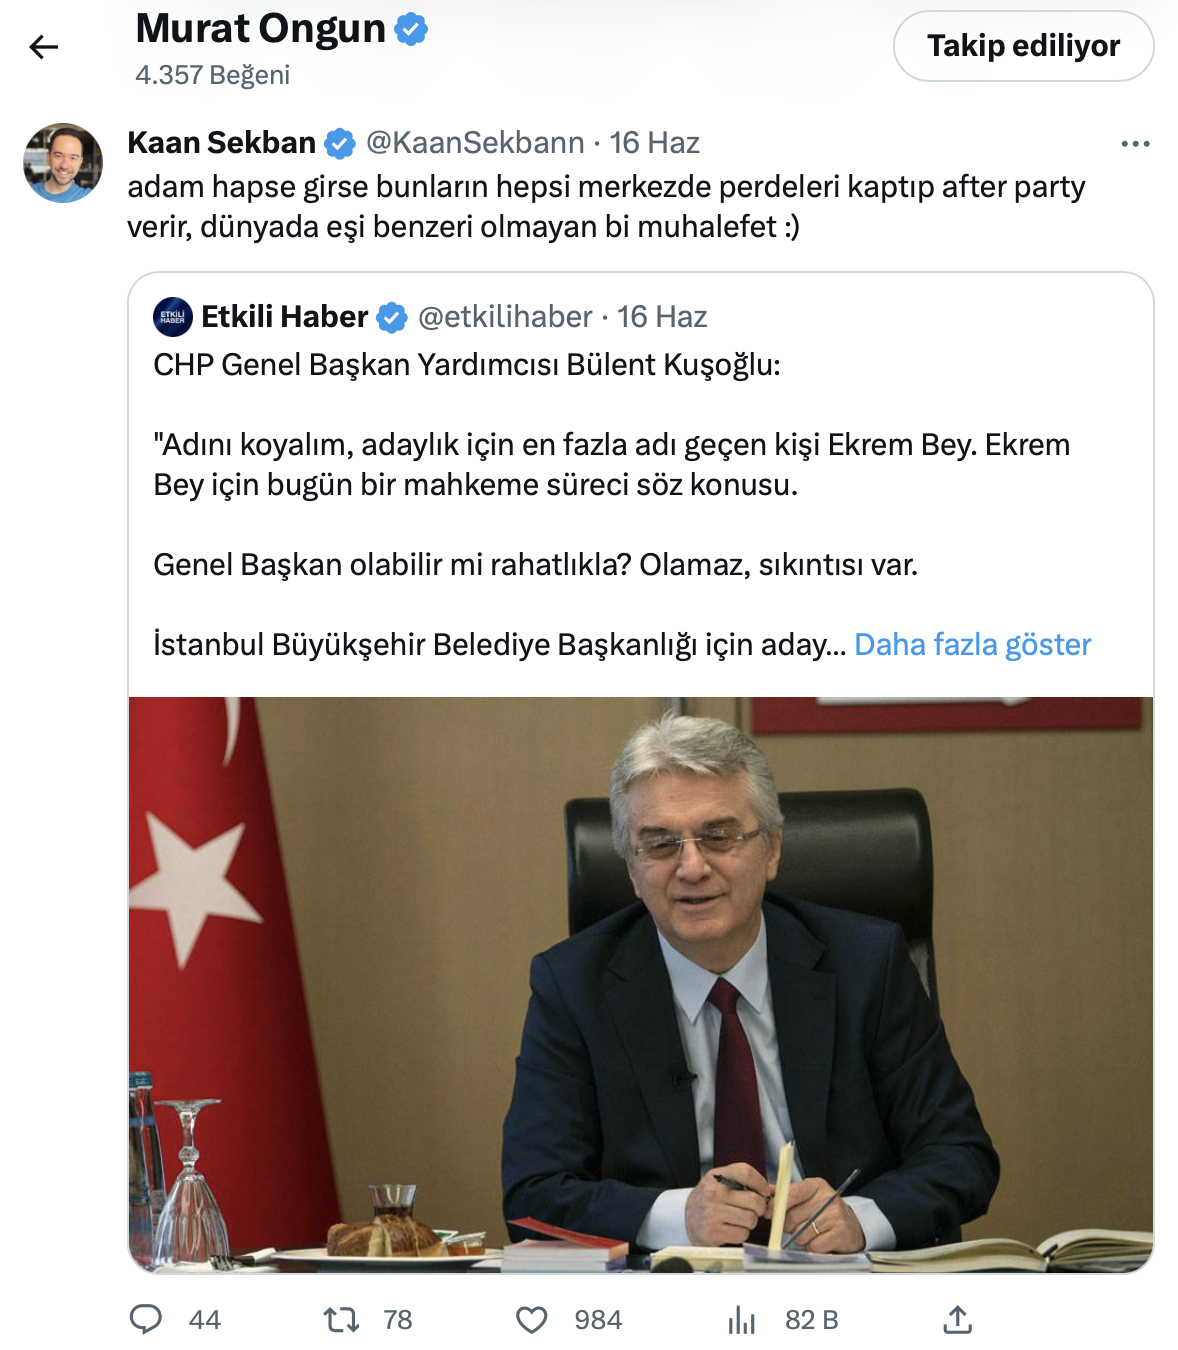Expand quoted text with Daha fazla göster
This screenshot has height=1350, width=1178.
[972, 644]
